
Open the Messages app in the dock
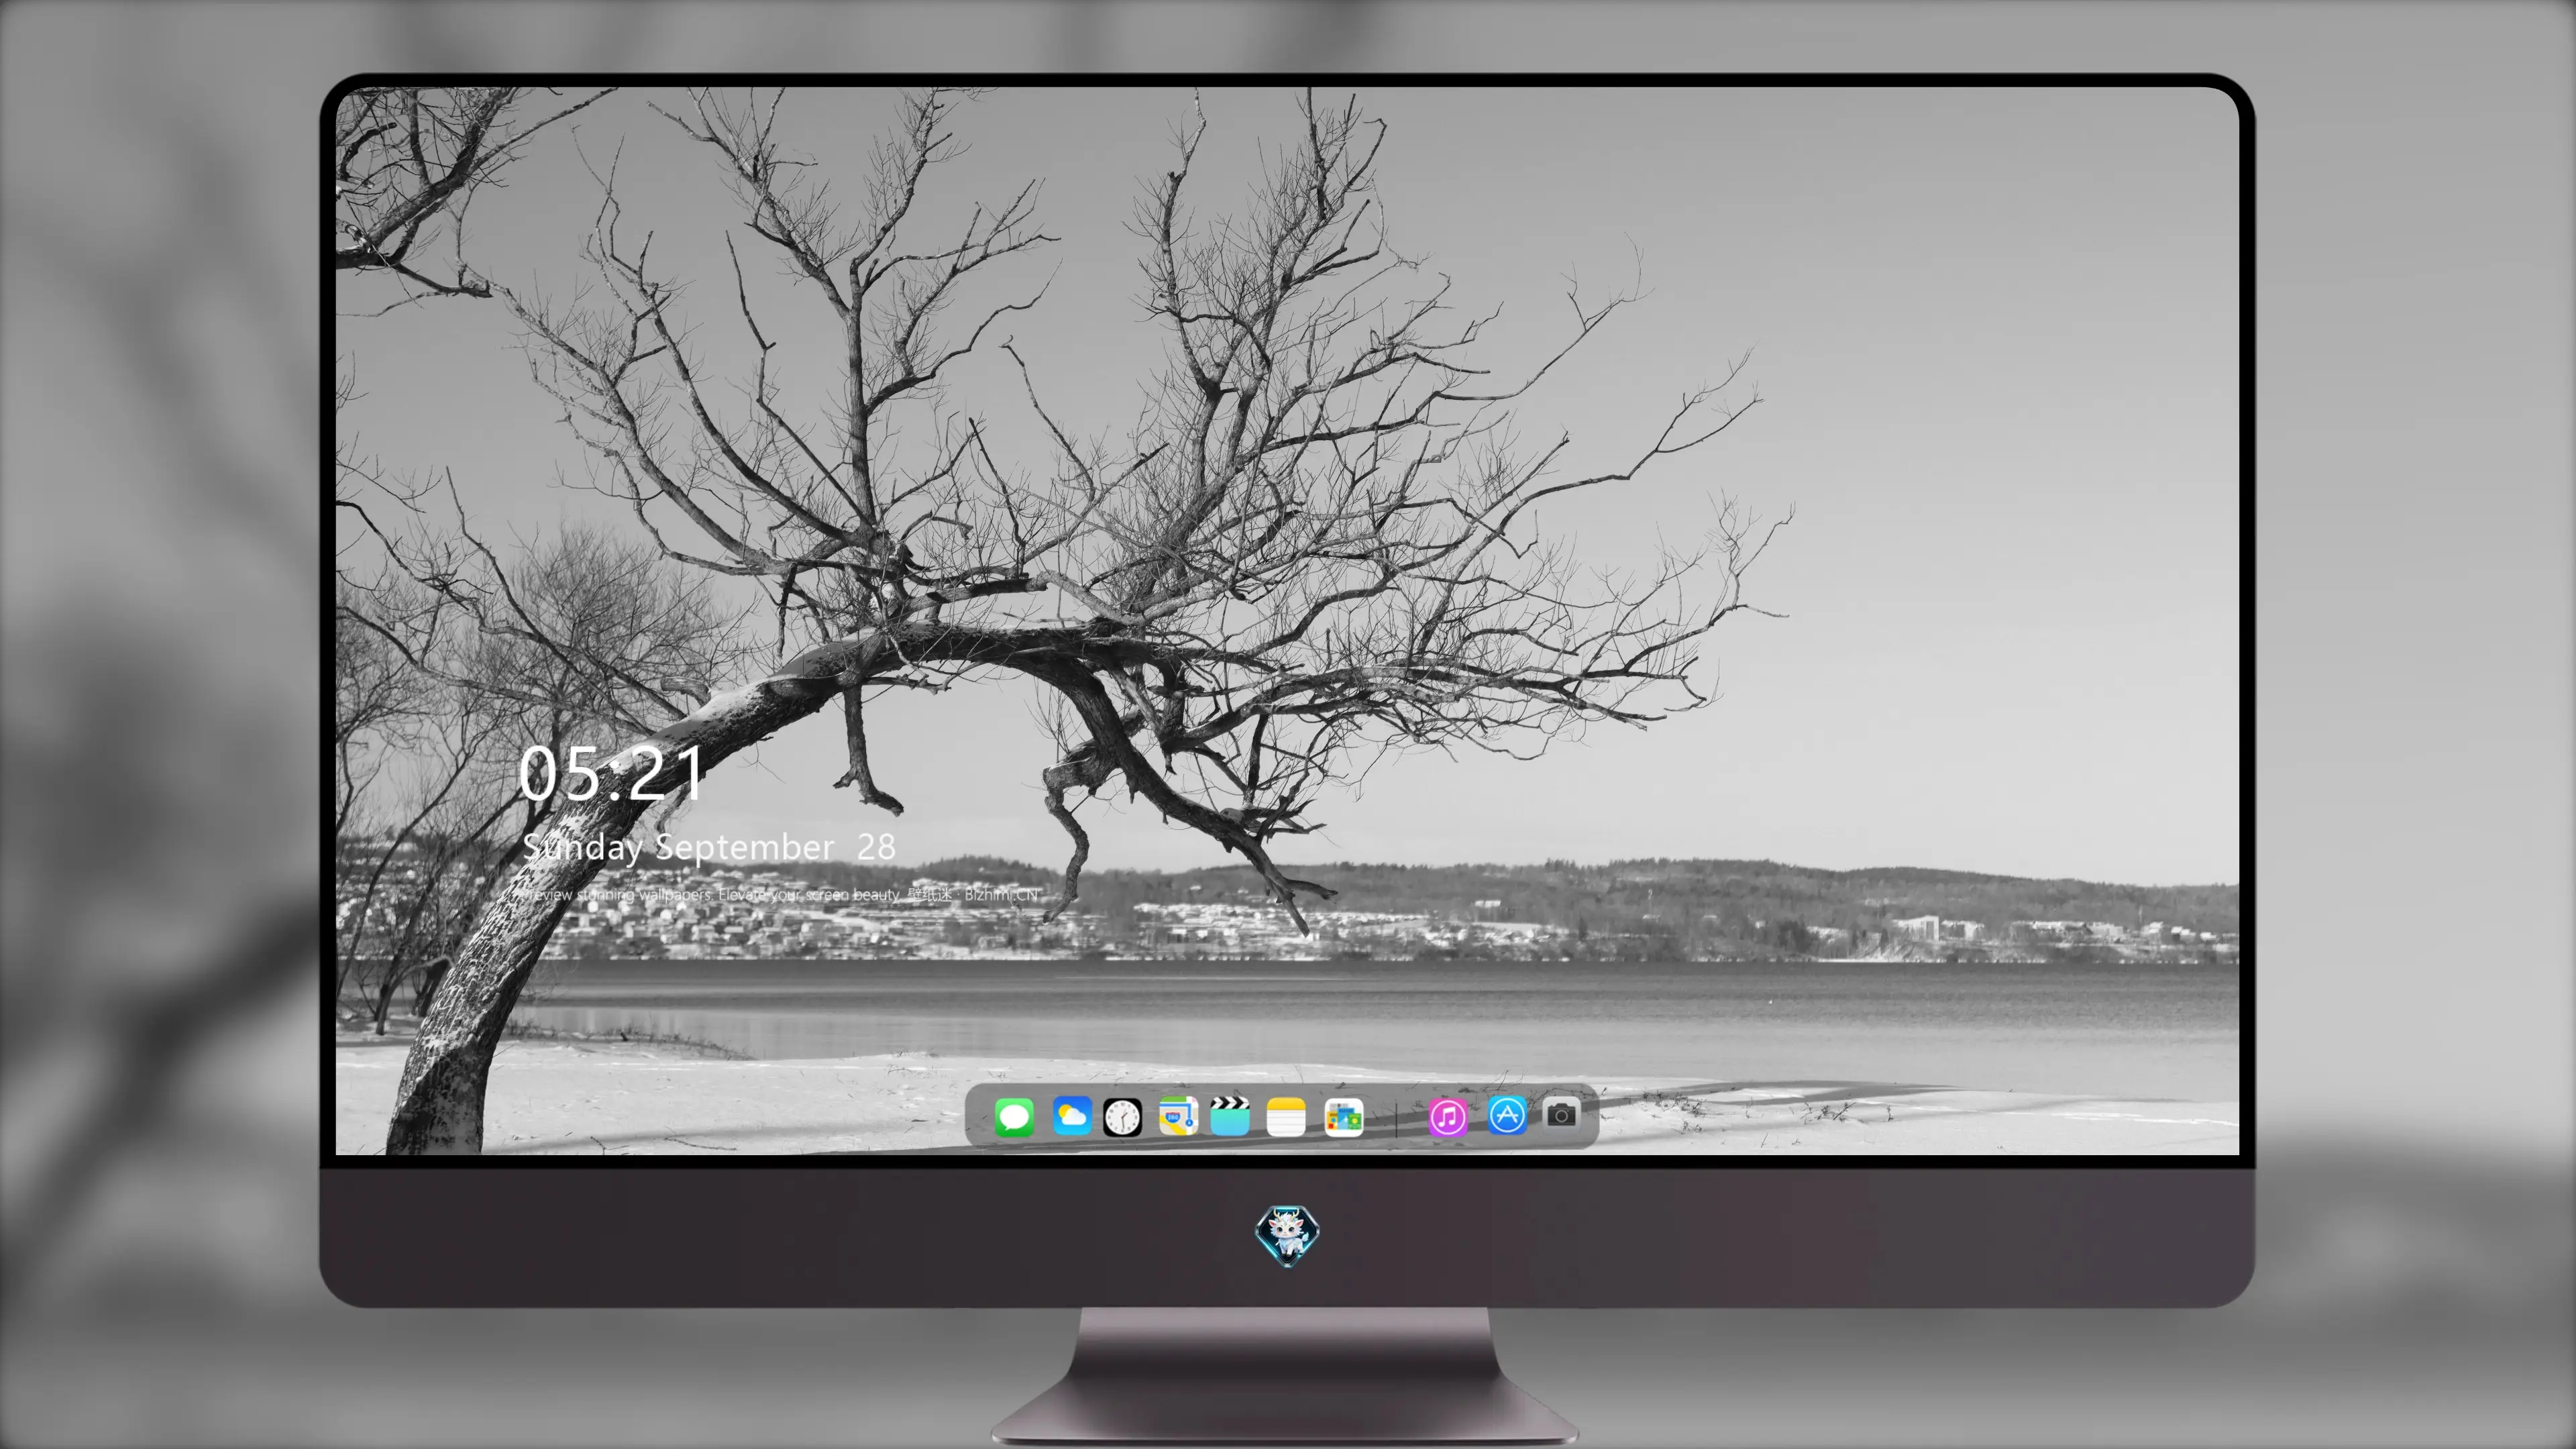pos(1014,1117)
